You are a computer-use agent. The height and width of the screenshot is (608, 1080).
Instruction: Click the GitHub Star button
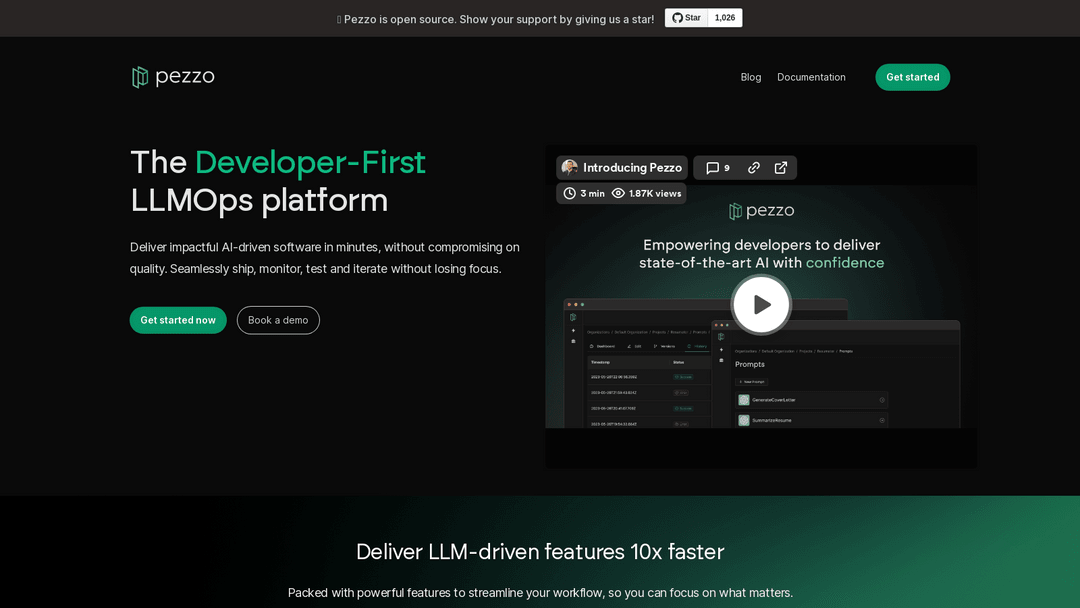686,18
